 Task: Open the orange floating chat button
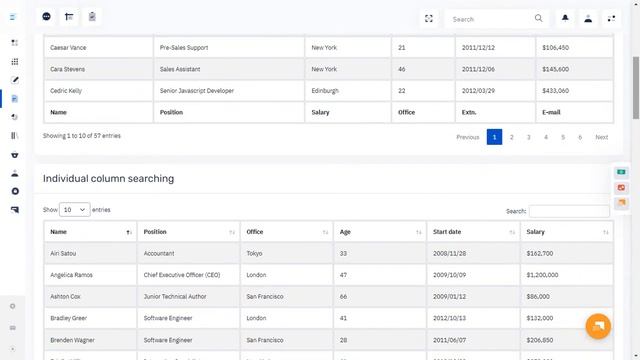(x=598, y=326)
